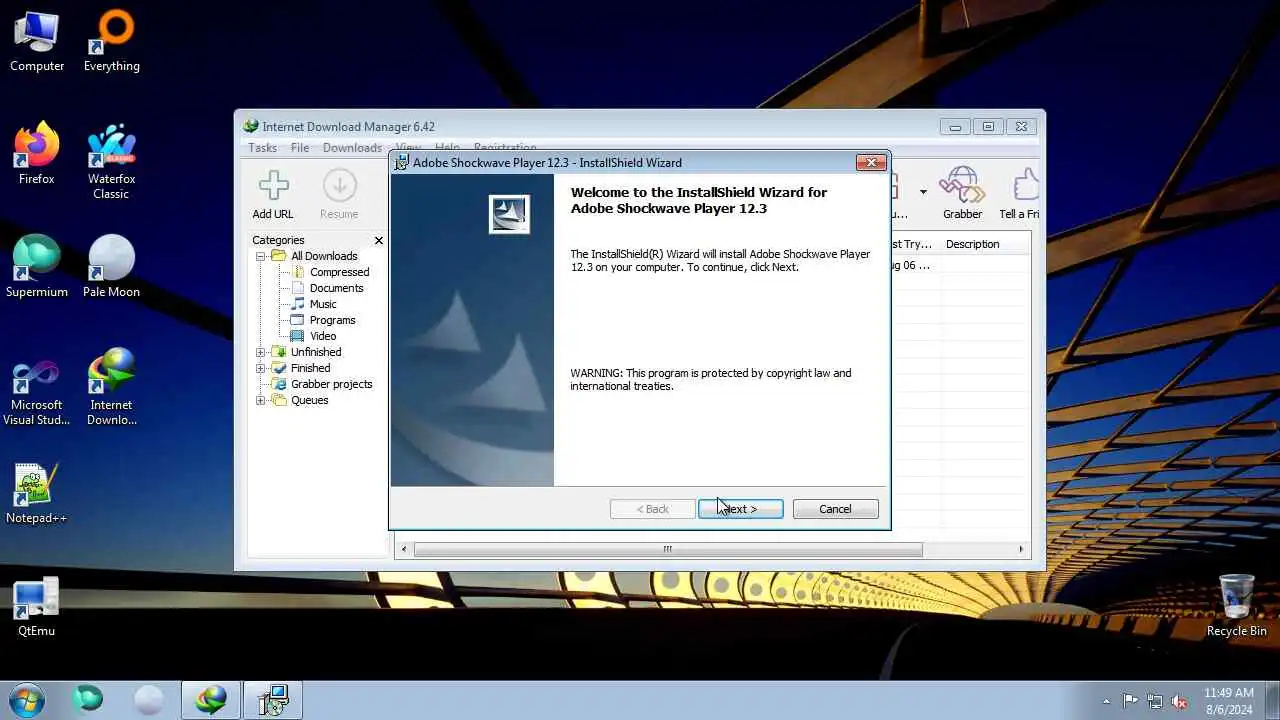Select the Compressed category
Image resolution: width=1280 pixels, height=720 pixels.
pos(339,272)
